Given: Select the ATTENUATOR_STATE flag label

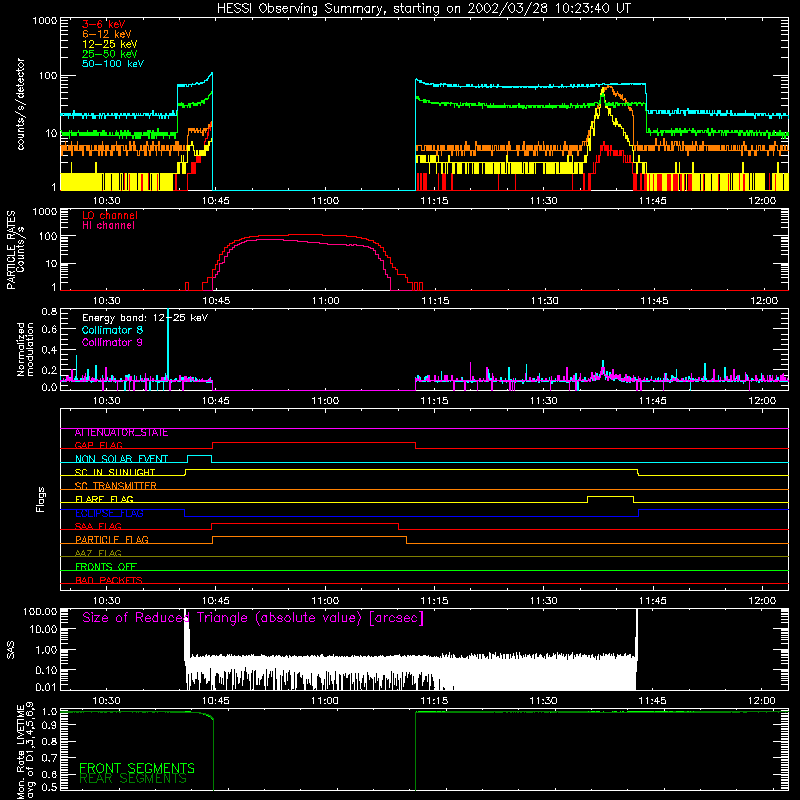Looking at the screenshot, I should (121, 433).
